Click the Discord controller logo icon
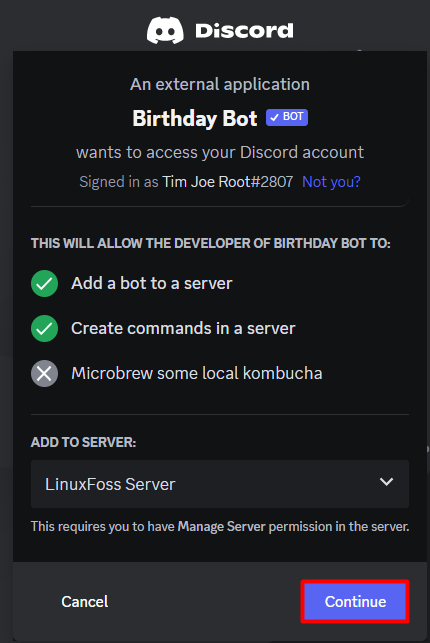This screenshot has width=430, height=643. 165,30
